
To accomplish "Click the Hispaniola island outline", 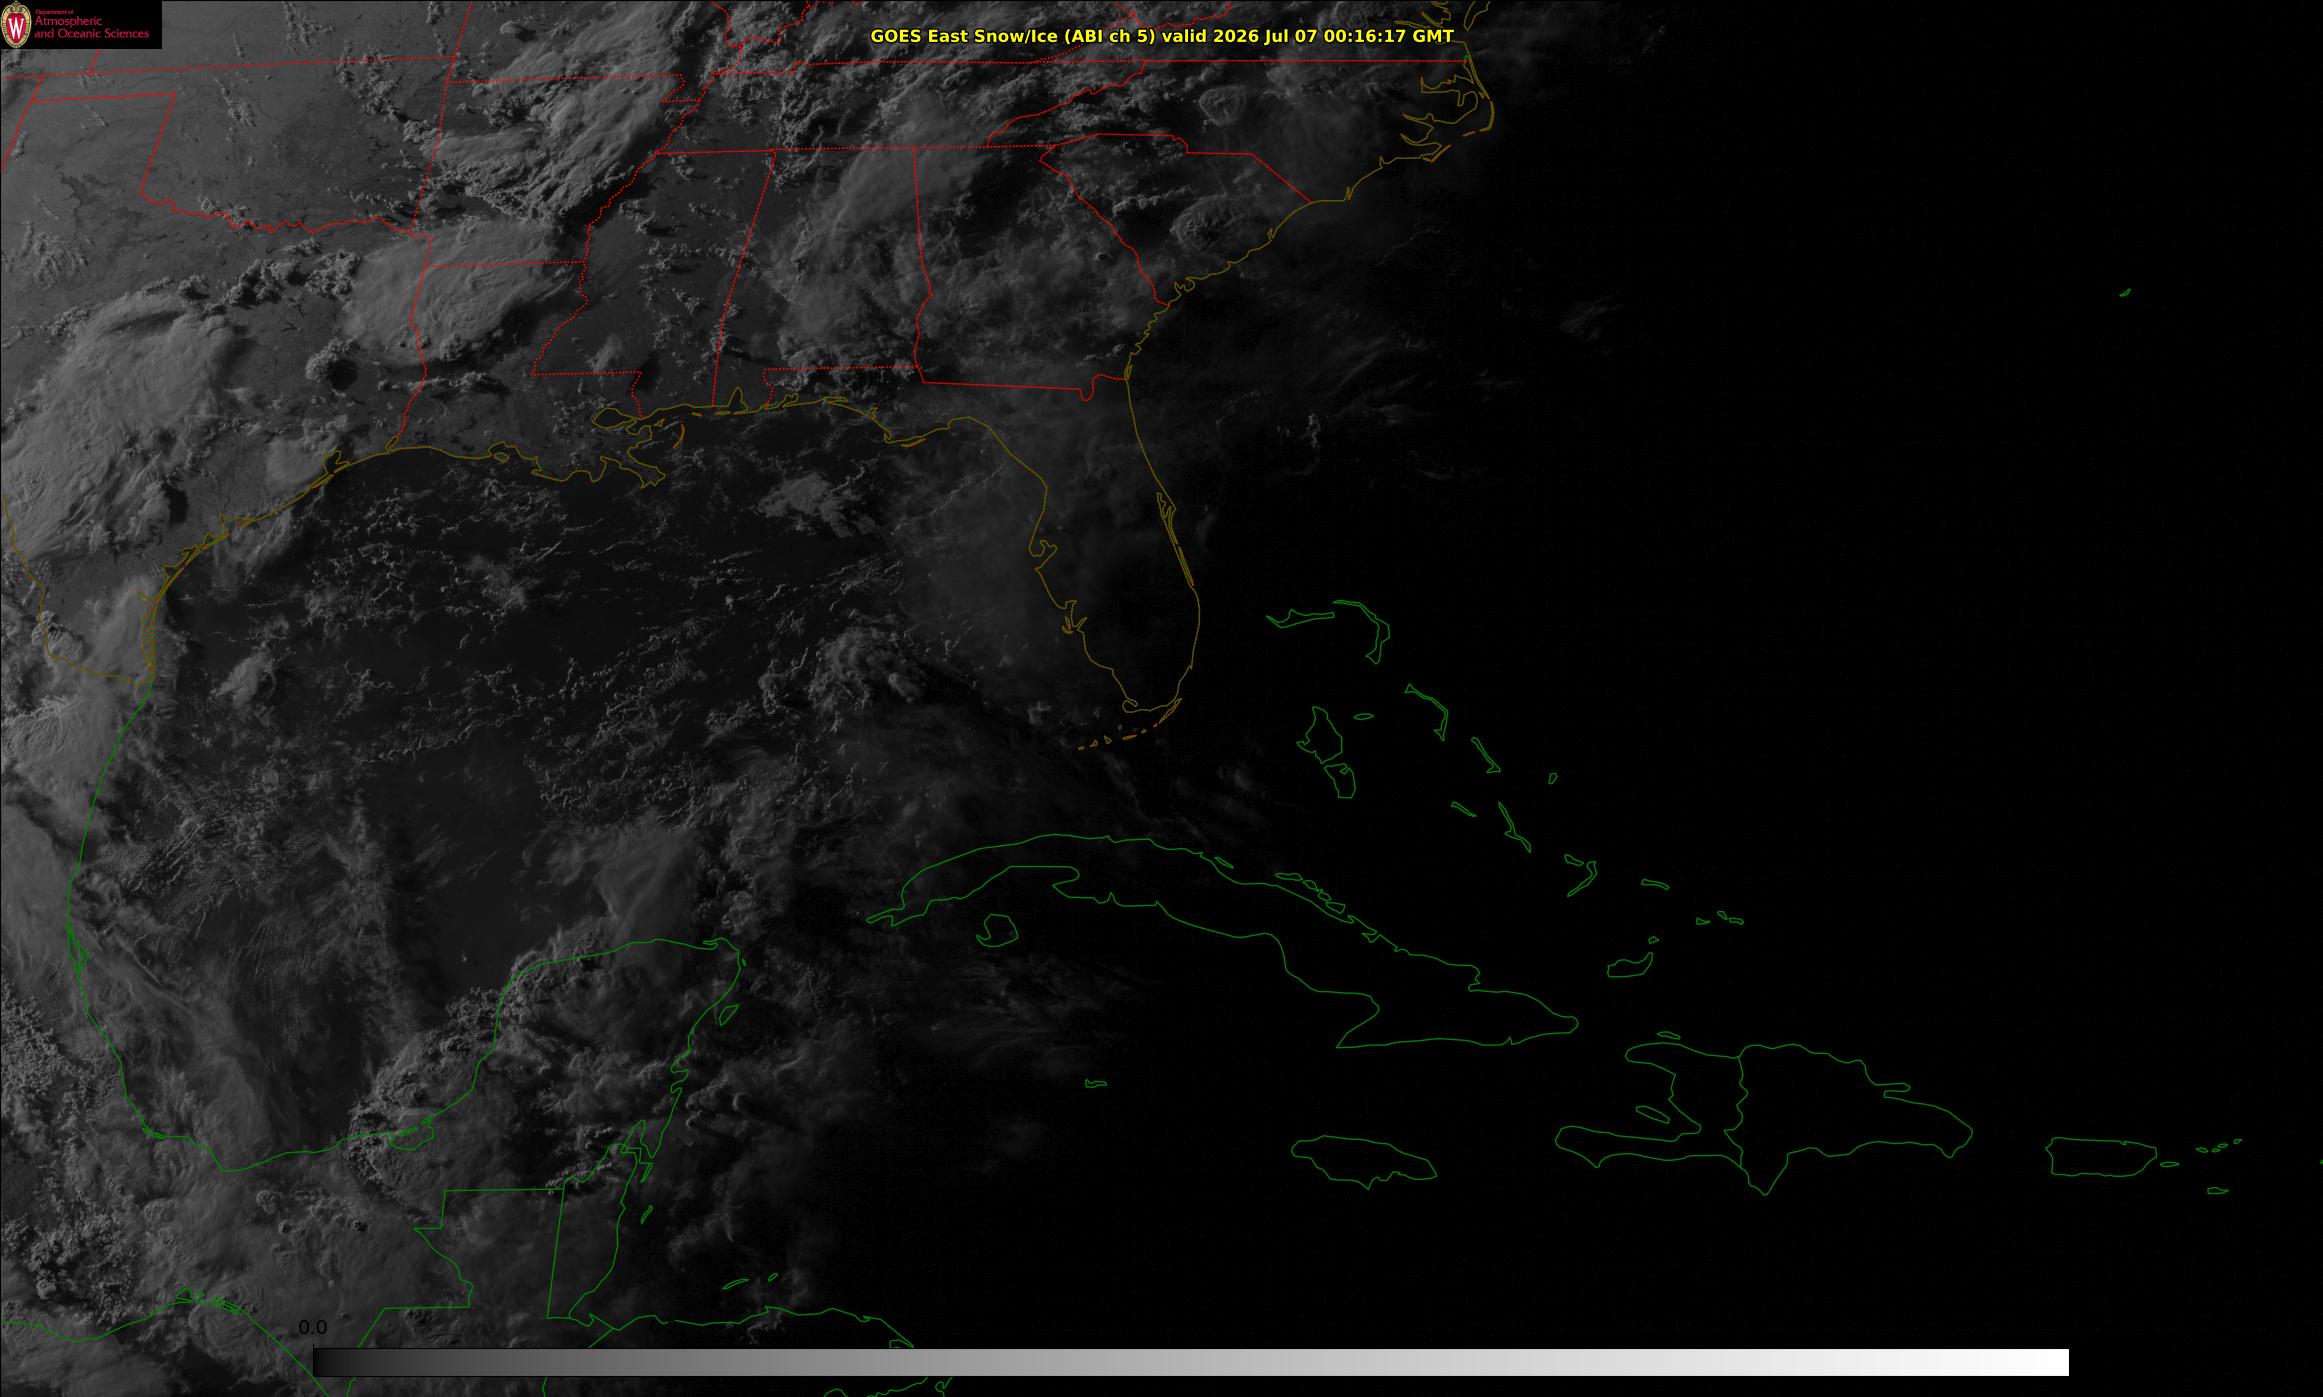I will tap(1765, 1118).
